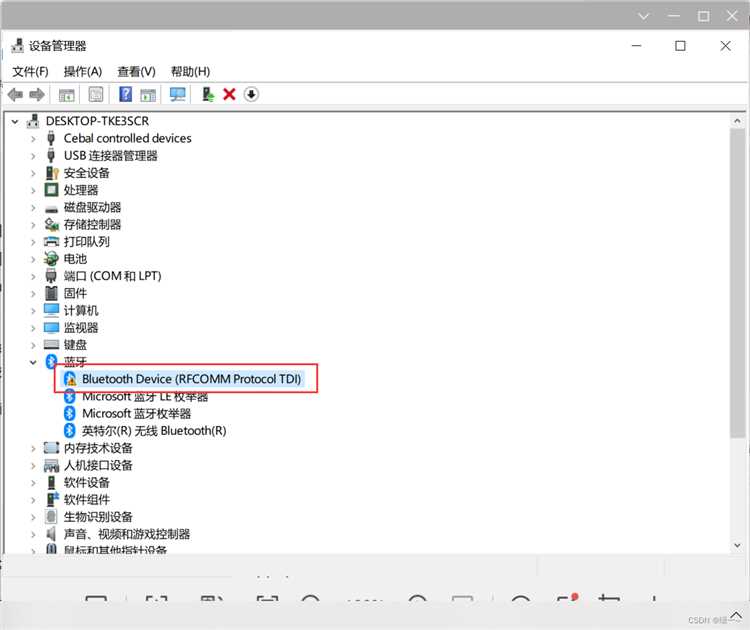Collapse the DESKTOP-TKE3SCR root node
Viewport: 750px width, 630px height.
15,122
